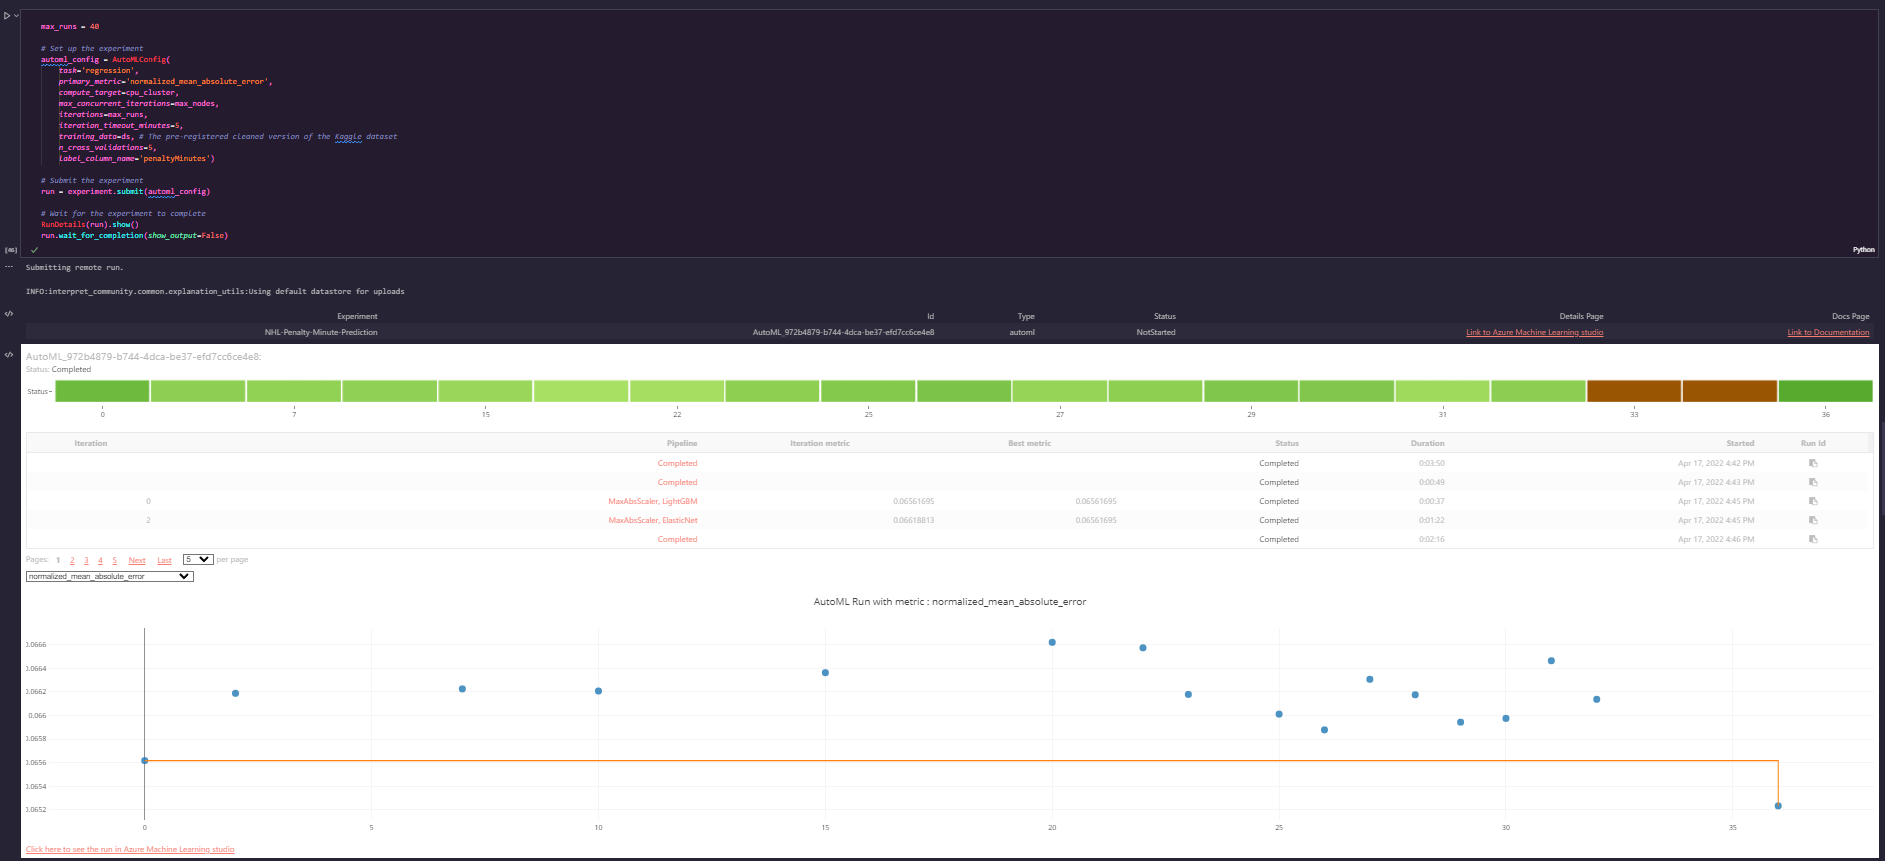Jump to the Last page link
This screenshot has width=1885, height=861.
(x=164, y=560)
